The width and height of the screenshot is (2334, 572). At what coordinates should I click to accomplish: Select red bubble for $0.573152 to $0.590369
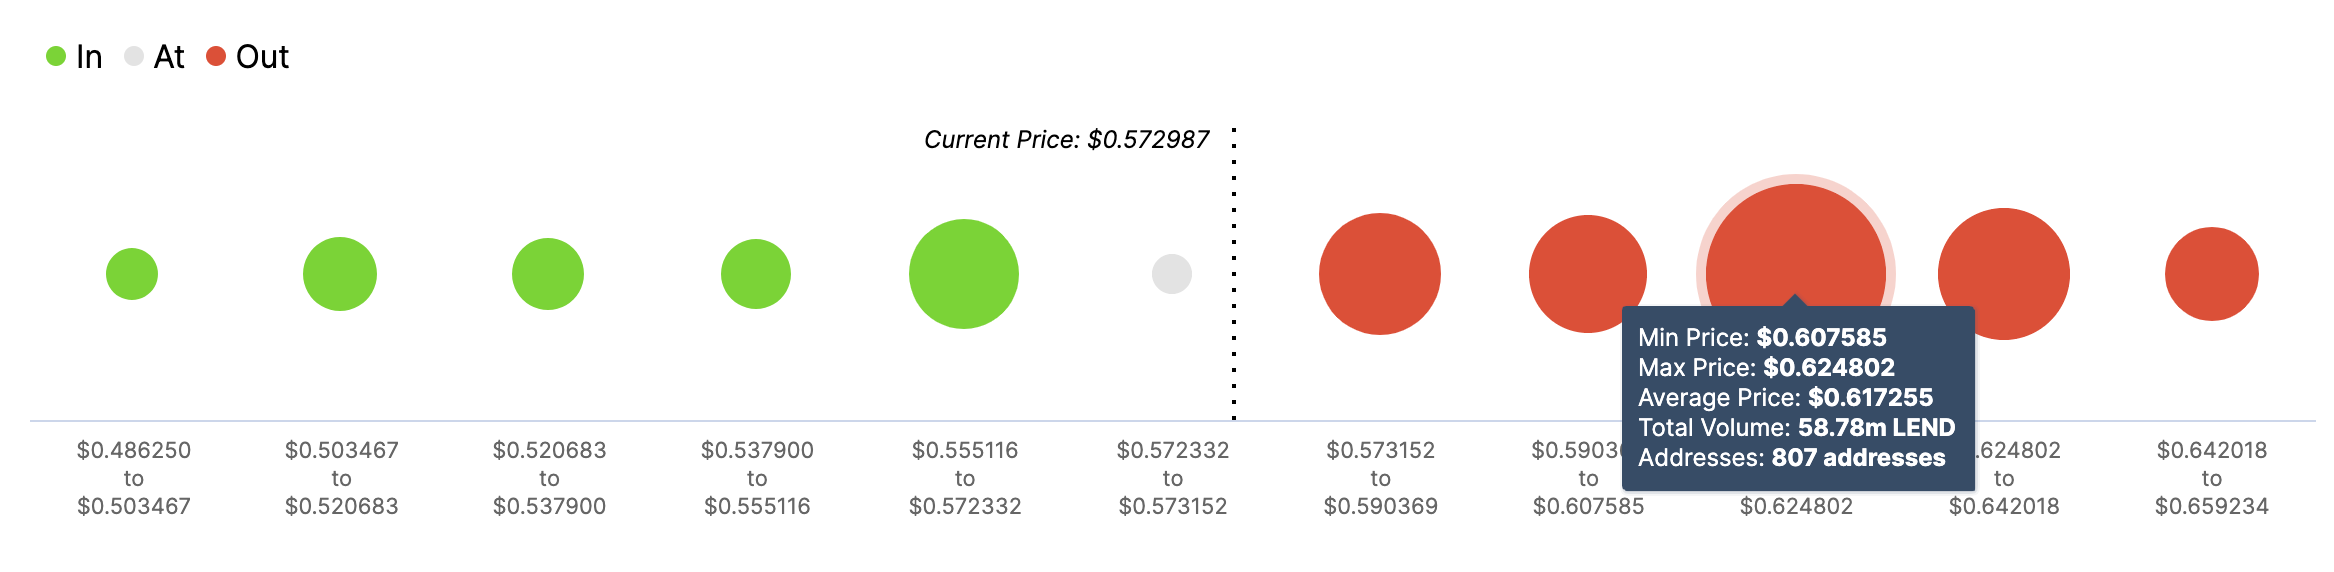pos(1380,274)
